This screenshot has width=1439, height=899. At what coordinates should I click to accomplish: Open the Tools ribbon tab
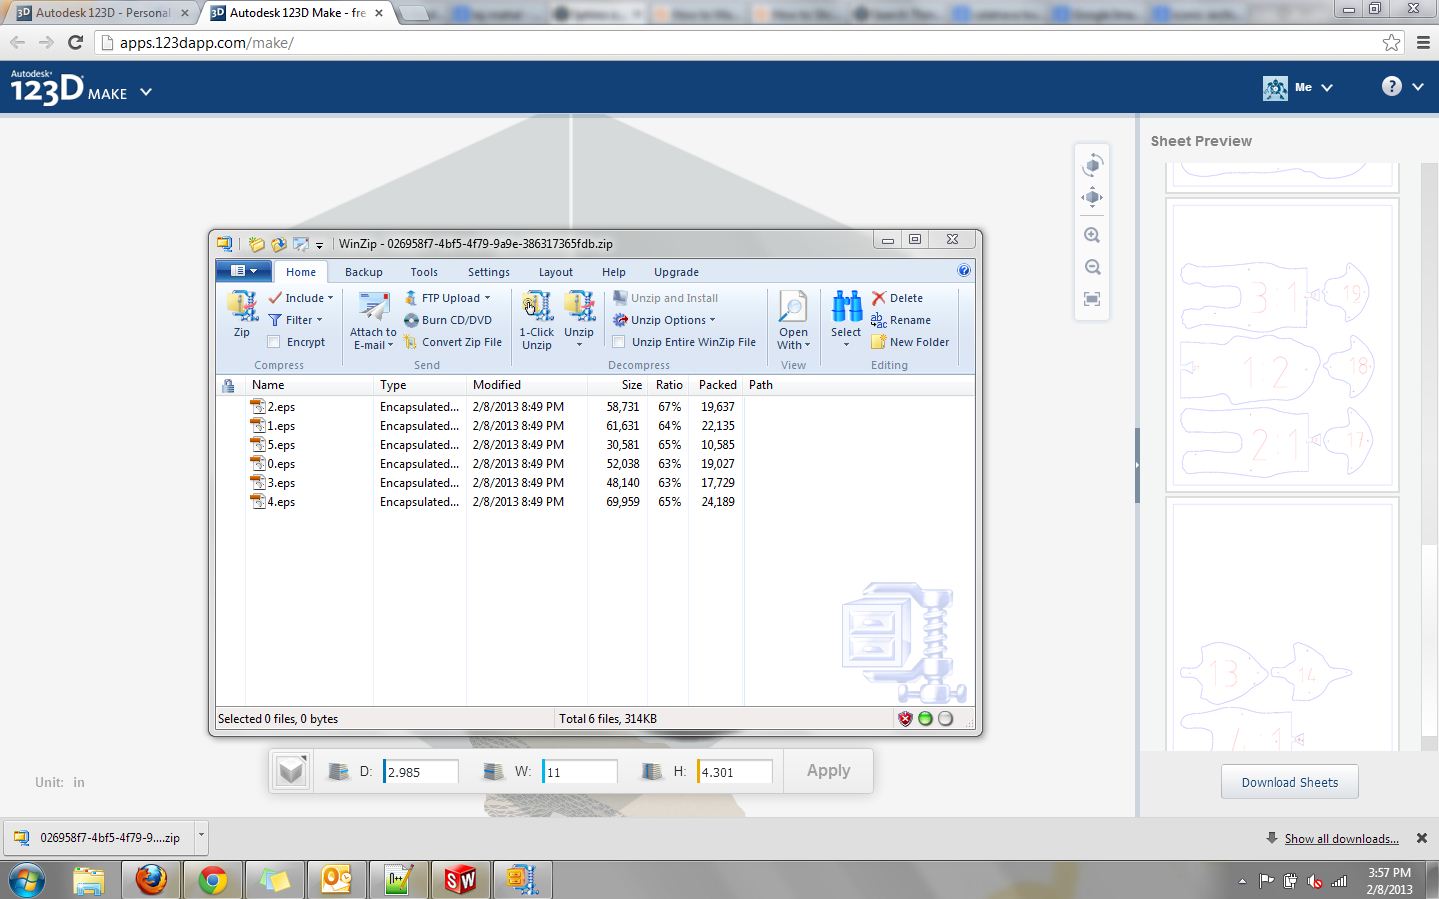tap(424, 272)
